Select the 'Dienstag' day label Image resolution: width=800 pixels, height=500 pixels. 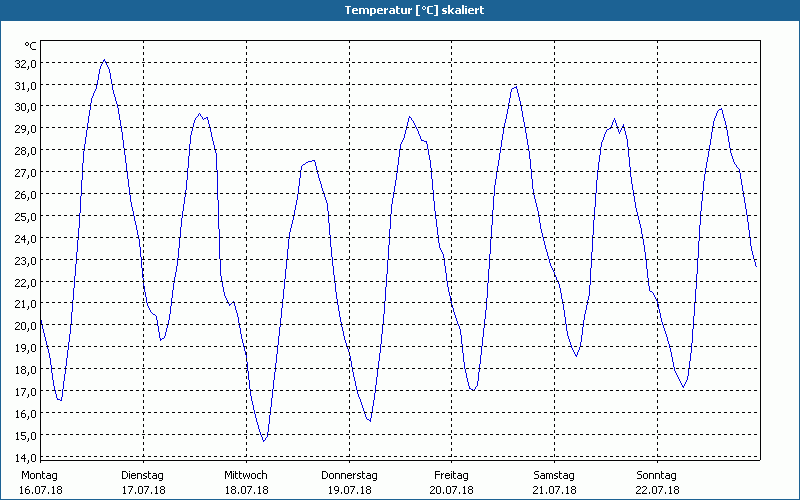[142, 475]
